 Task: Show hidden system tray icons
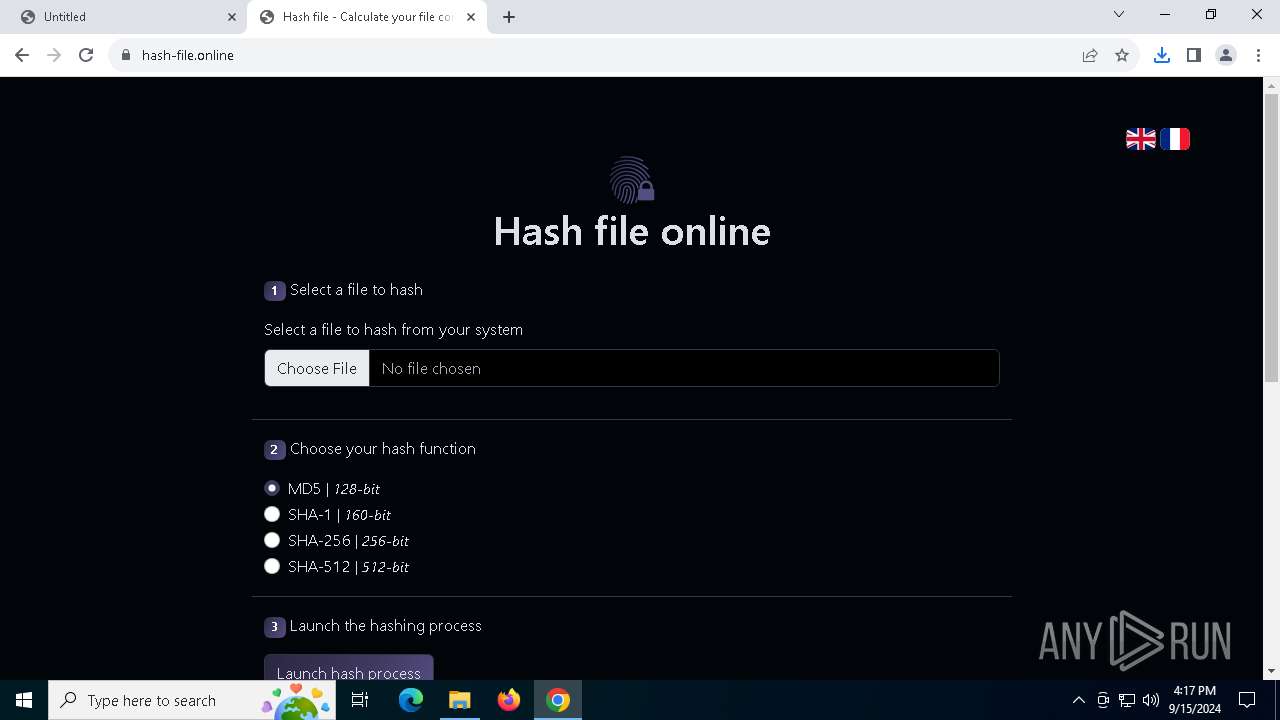click(1078, 700)
